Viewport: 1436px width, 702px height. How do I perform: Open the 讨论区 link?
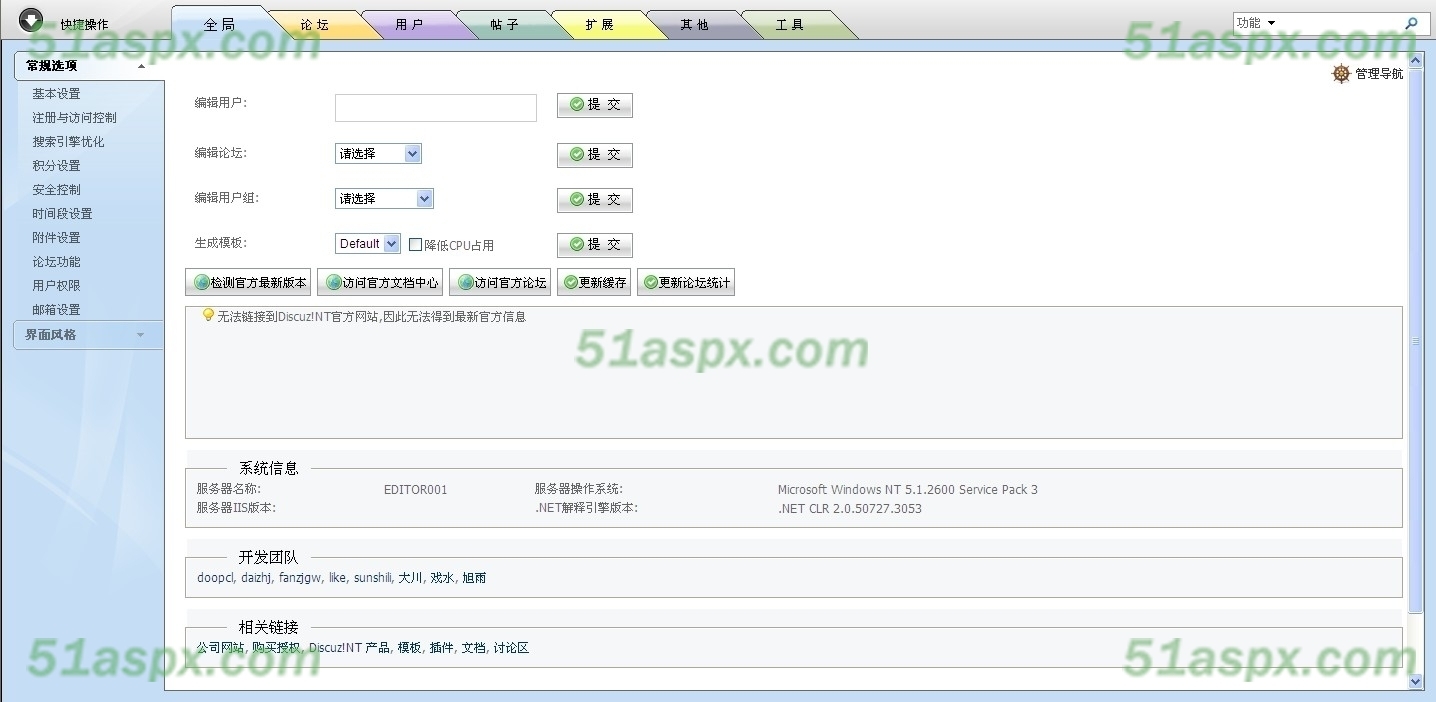[x=511, y=648]
